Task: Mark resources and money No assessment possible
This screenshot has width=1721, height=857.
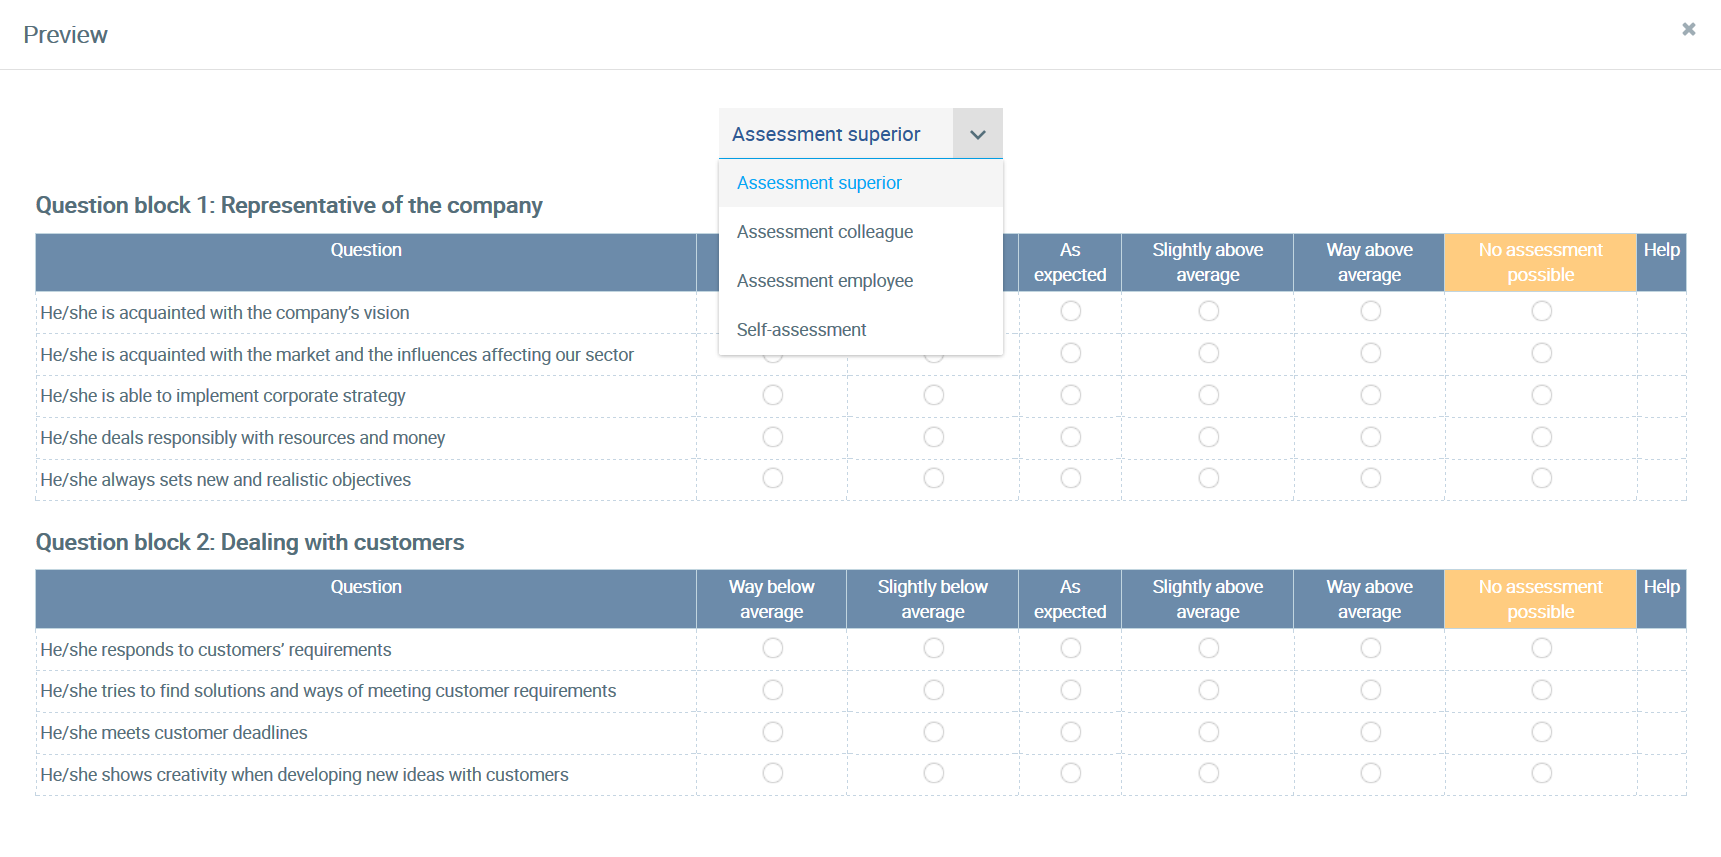Action: pyautogui.click(x=1541, y=437)
